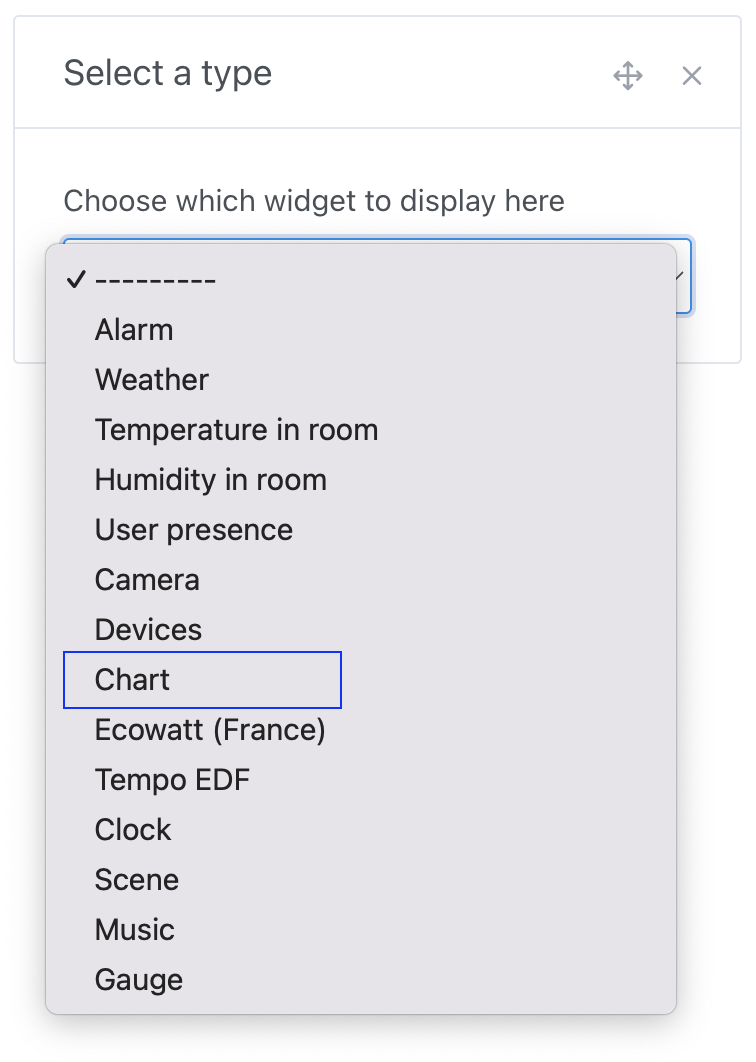
Task: Select the currently checked blank option
Action: coord(155,280)
